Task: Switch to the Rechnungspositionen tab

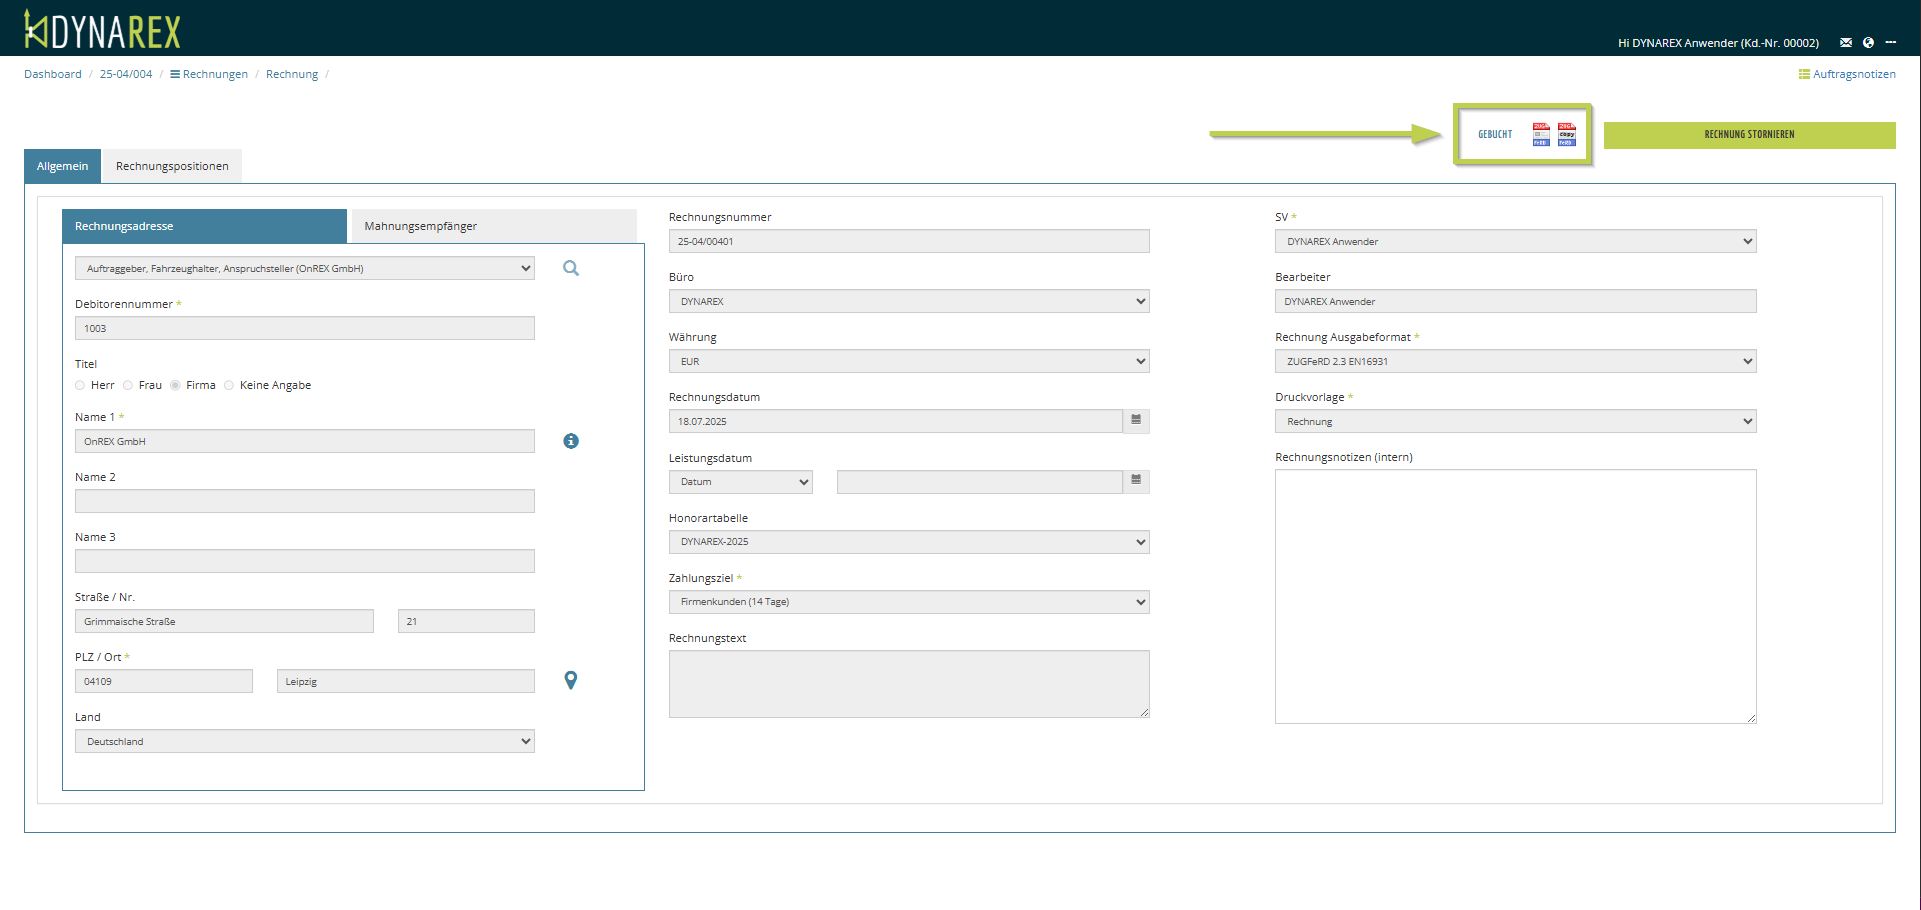Action: pyautogui.click(x=172, y=166)
